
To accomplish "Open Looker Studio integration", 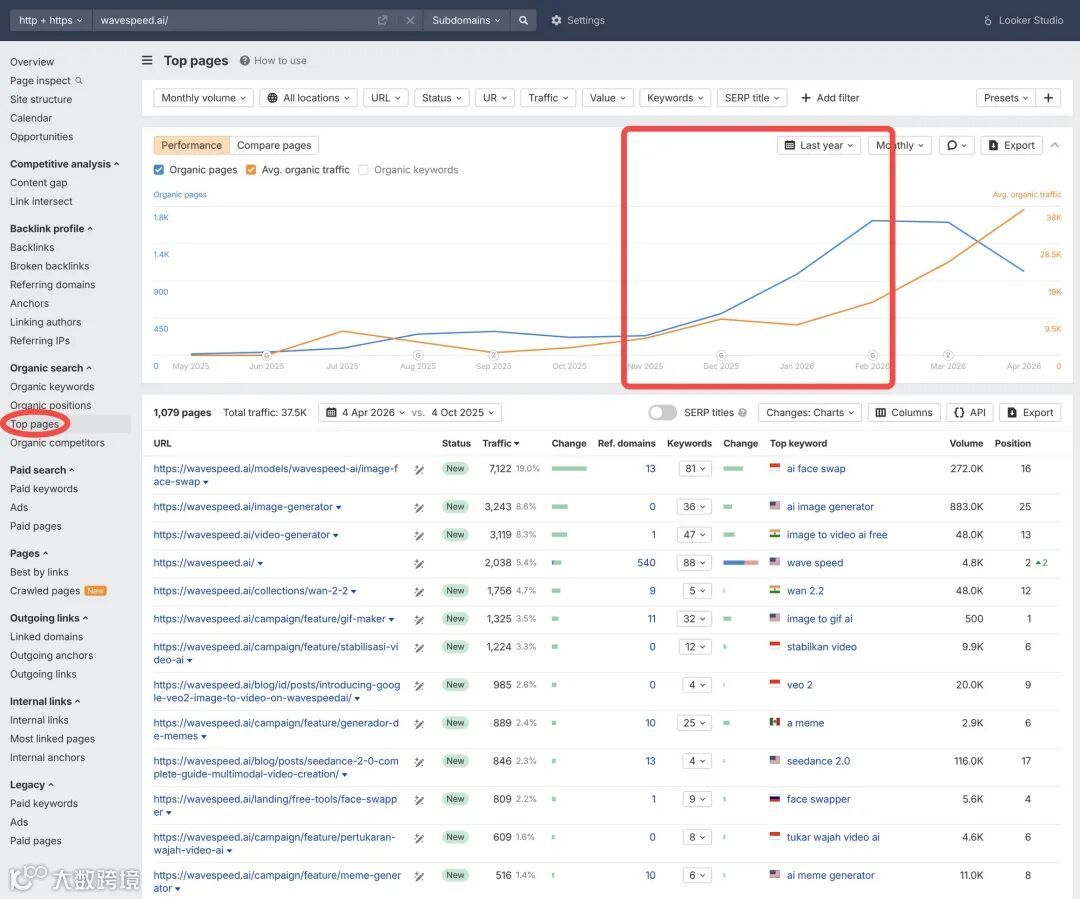I will point(1023,21).
